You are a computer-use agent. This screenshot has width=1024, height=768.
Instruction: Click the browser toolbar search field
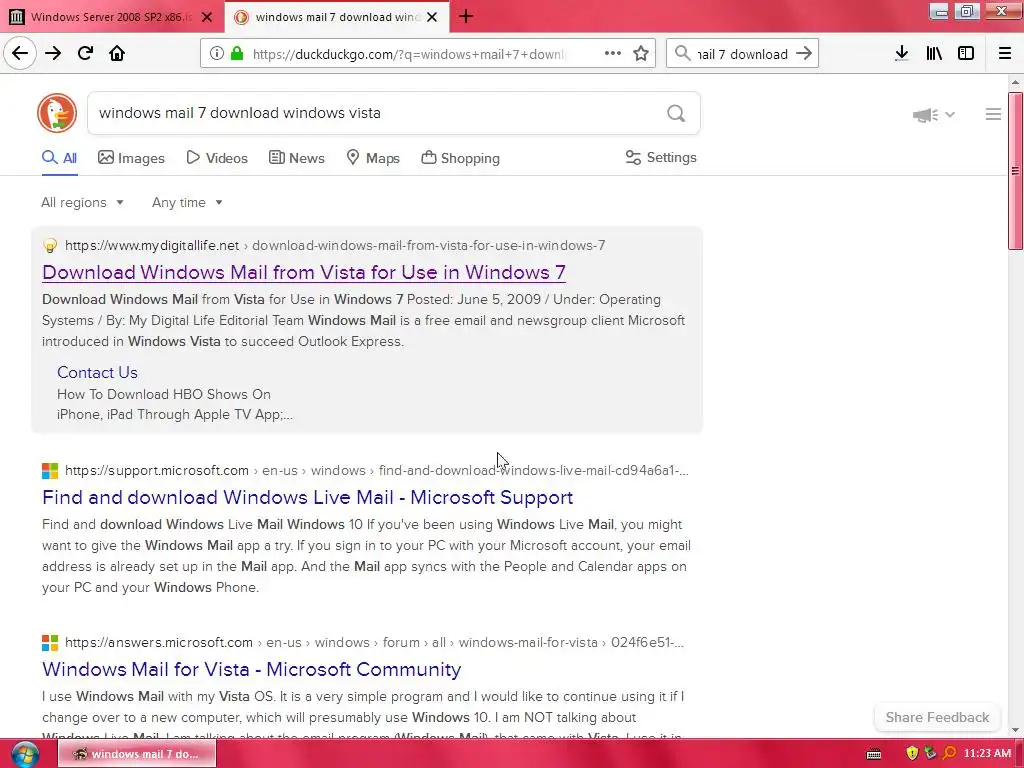[x=743, y=54]
